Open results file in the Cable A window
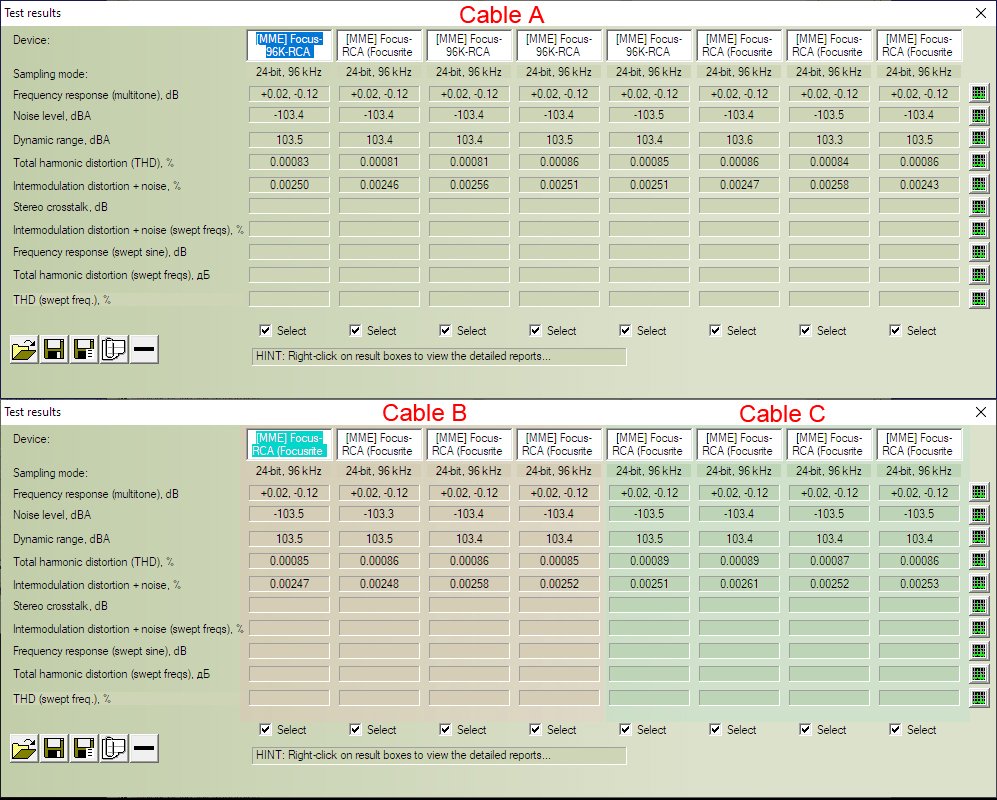Viewport: 997px width, 800px height. (23, 350)
